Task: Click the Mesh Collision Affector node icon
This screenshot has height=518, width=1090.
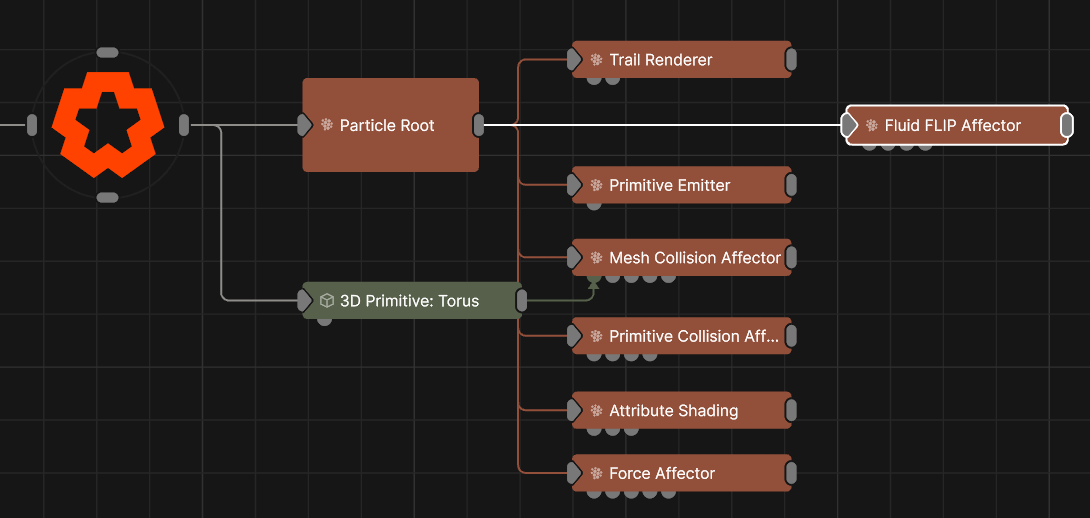Action: [596, 258]
